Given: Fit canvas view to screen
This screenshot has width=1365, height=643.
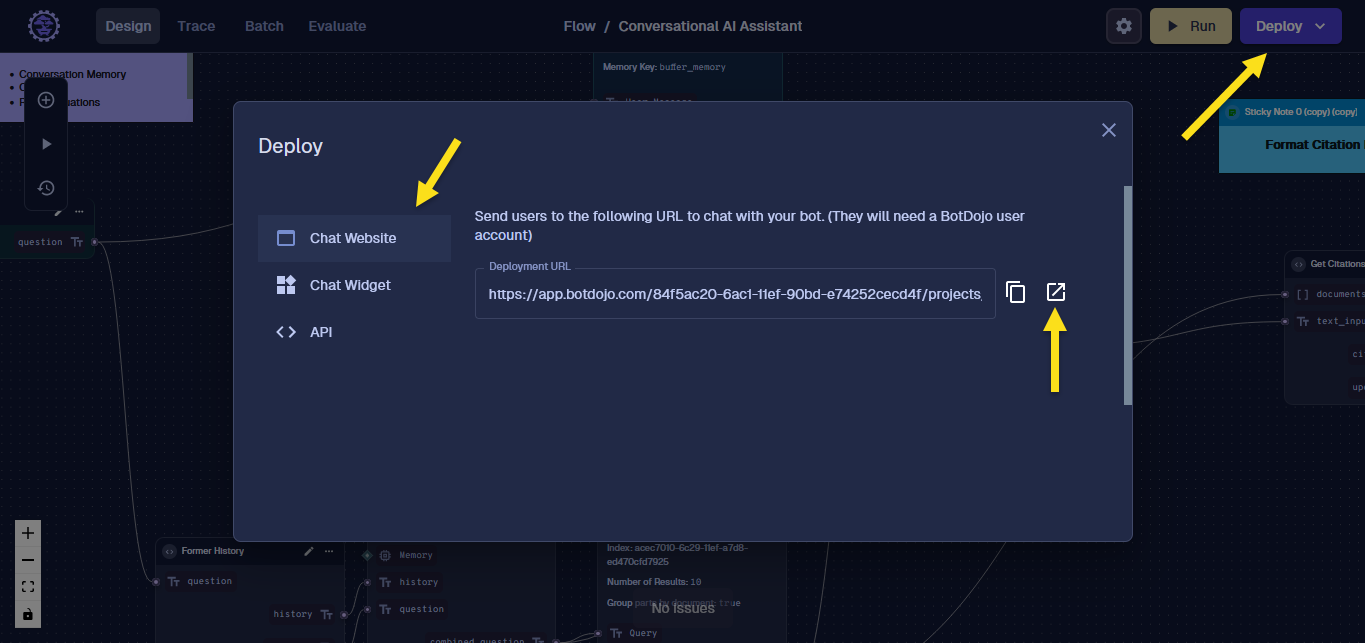Looking at the screenshot, I should click(28, 587).
